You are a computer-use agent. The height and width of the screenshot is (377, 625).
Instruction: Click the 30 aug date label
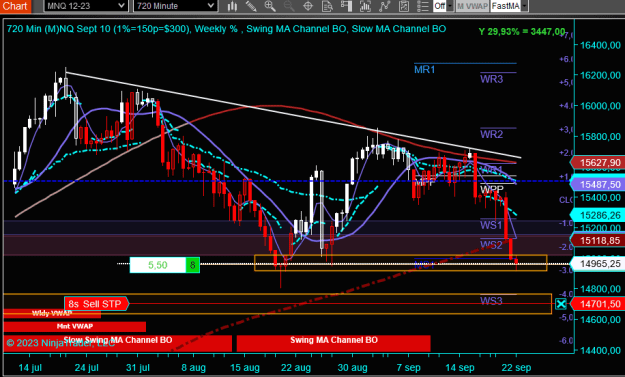coord(352,367)
